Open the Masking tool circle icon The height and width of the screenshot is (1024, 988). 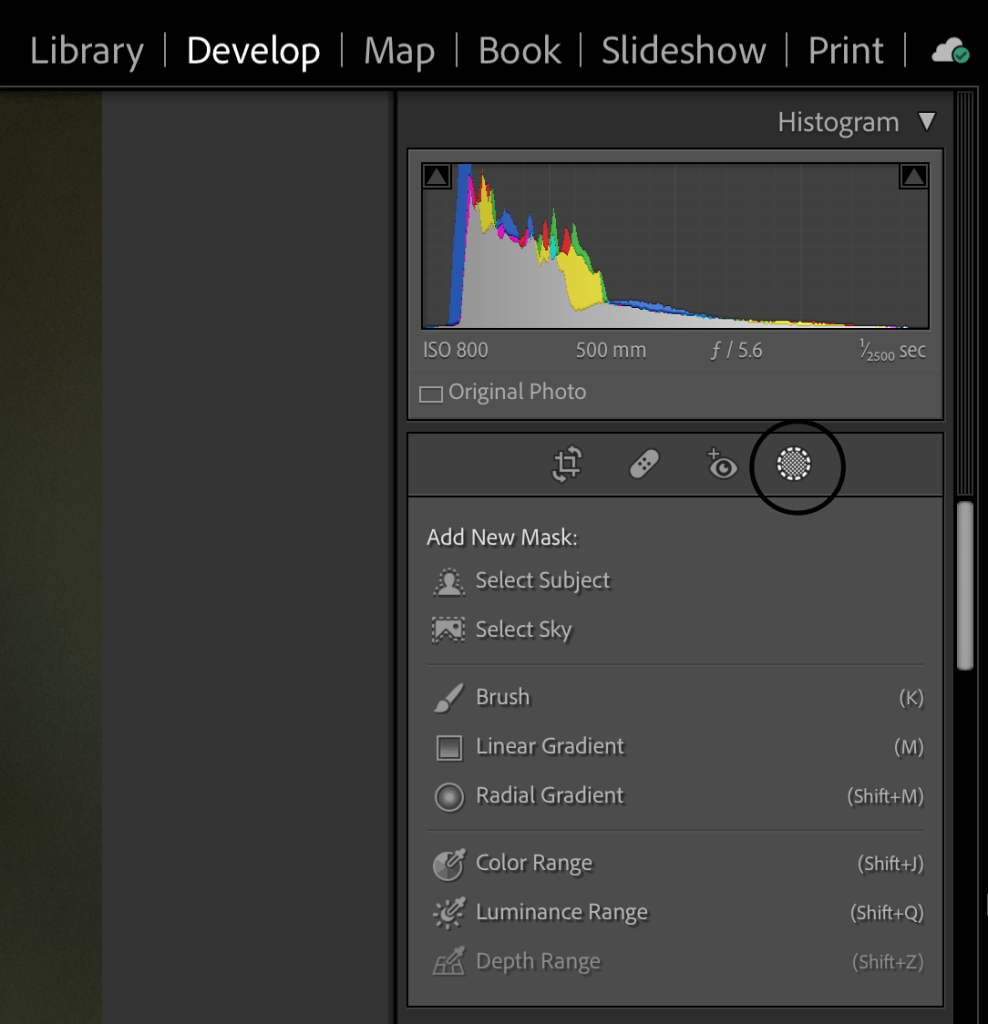pos(795,465)
